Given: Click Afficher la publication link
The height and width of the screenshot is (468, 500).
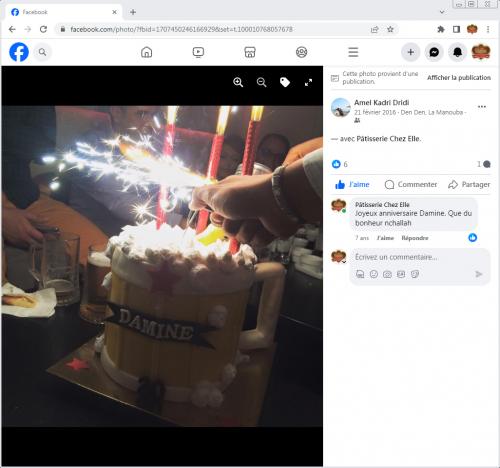Looking at the screenshot, I should (x=459, y=78).
